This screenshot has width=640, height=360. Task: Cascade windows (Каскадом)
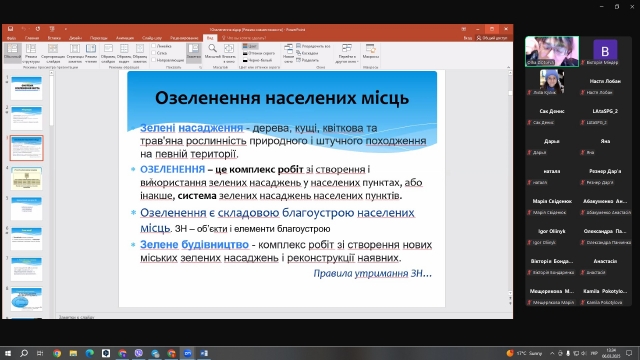[x=307, y=53]
